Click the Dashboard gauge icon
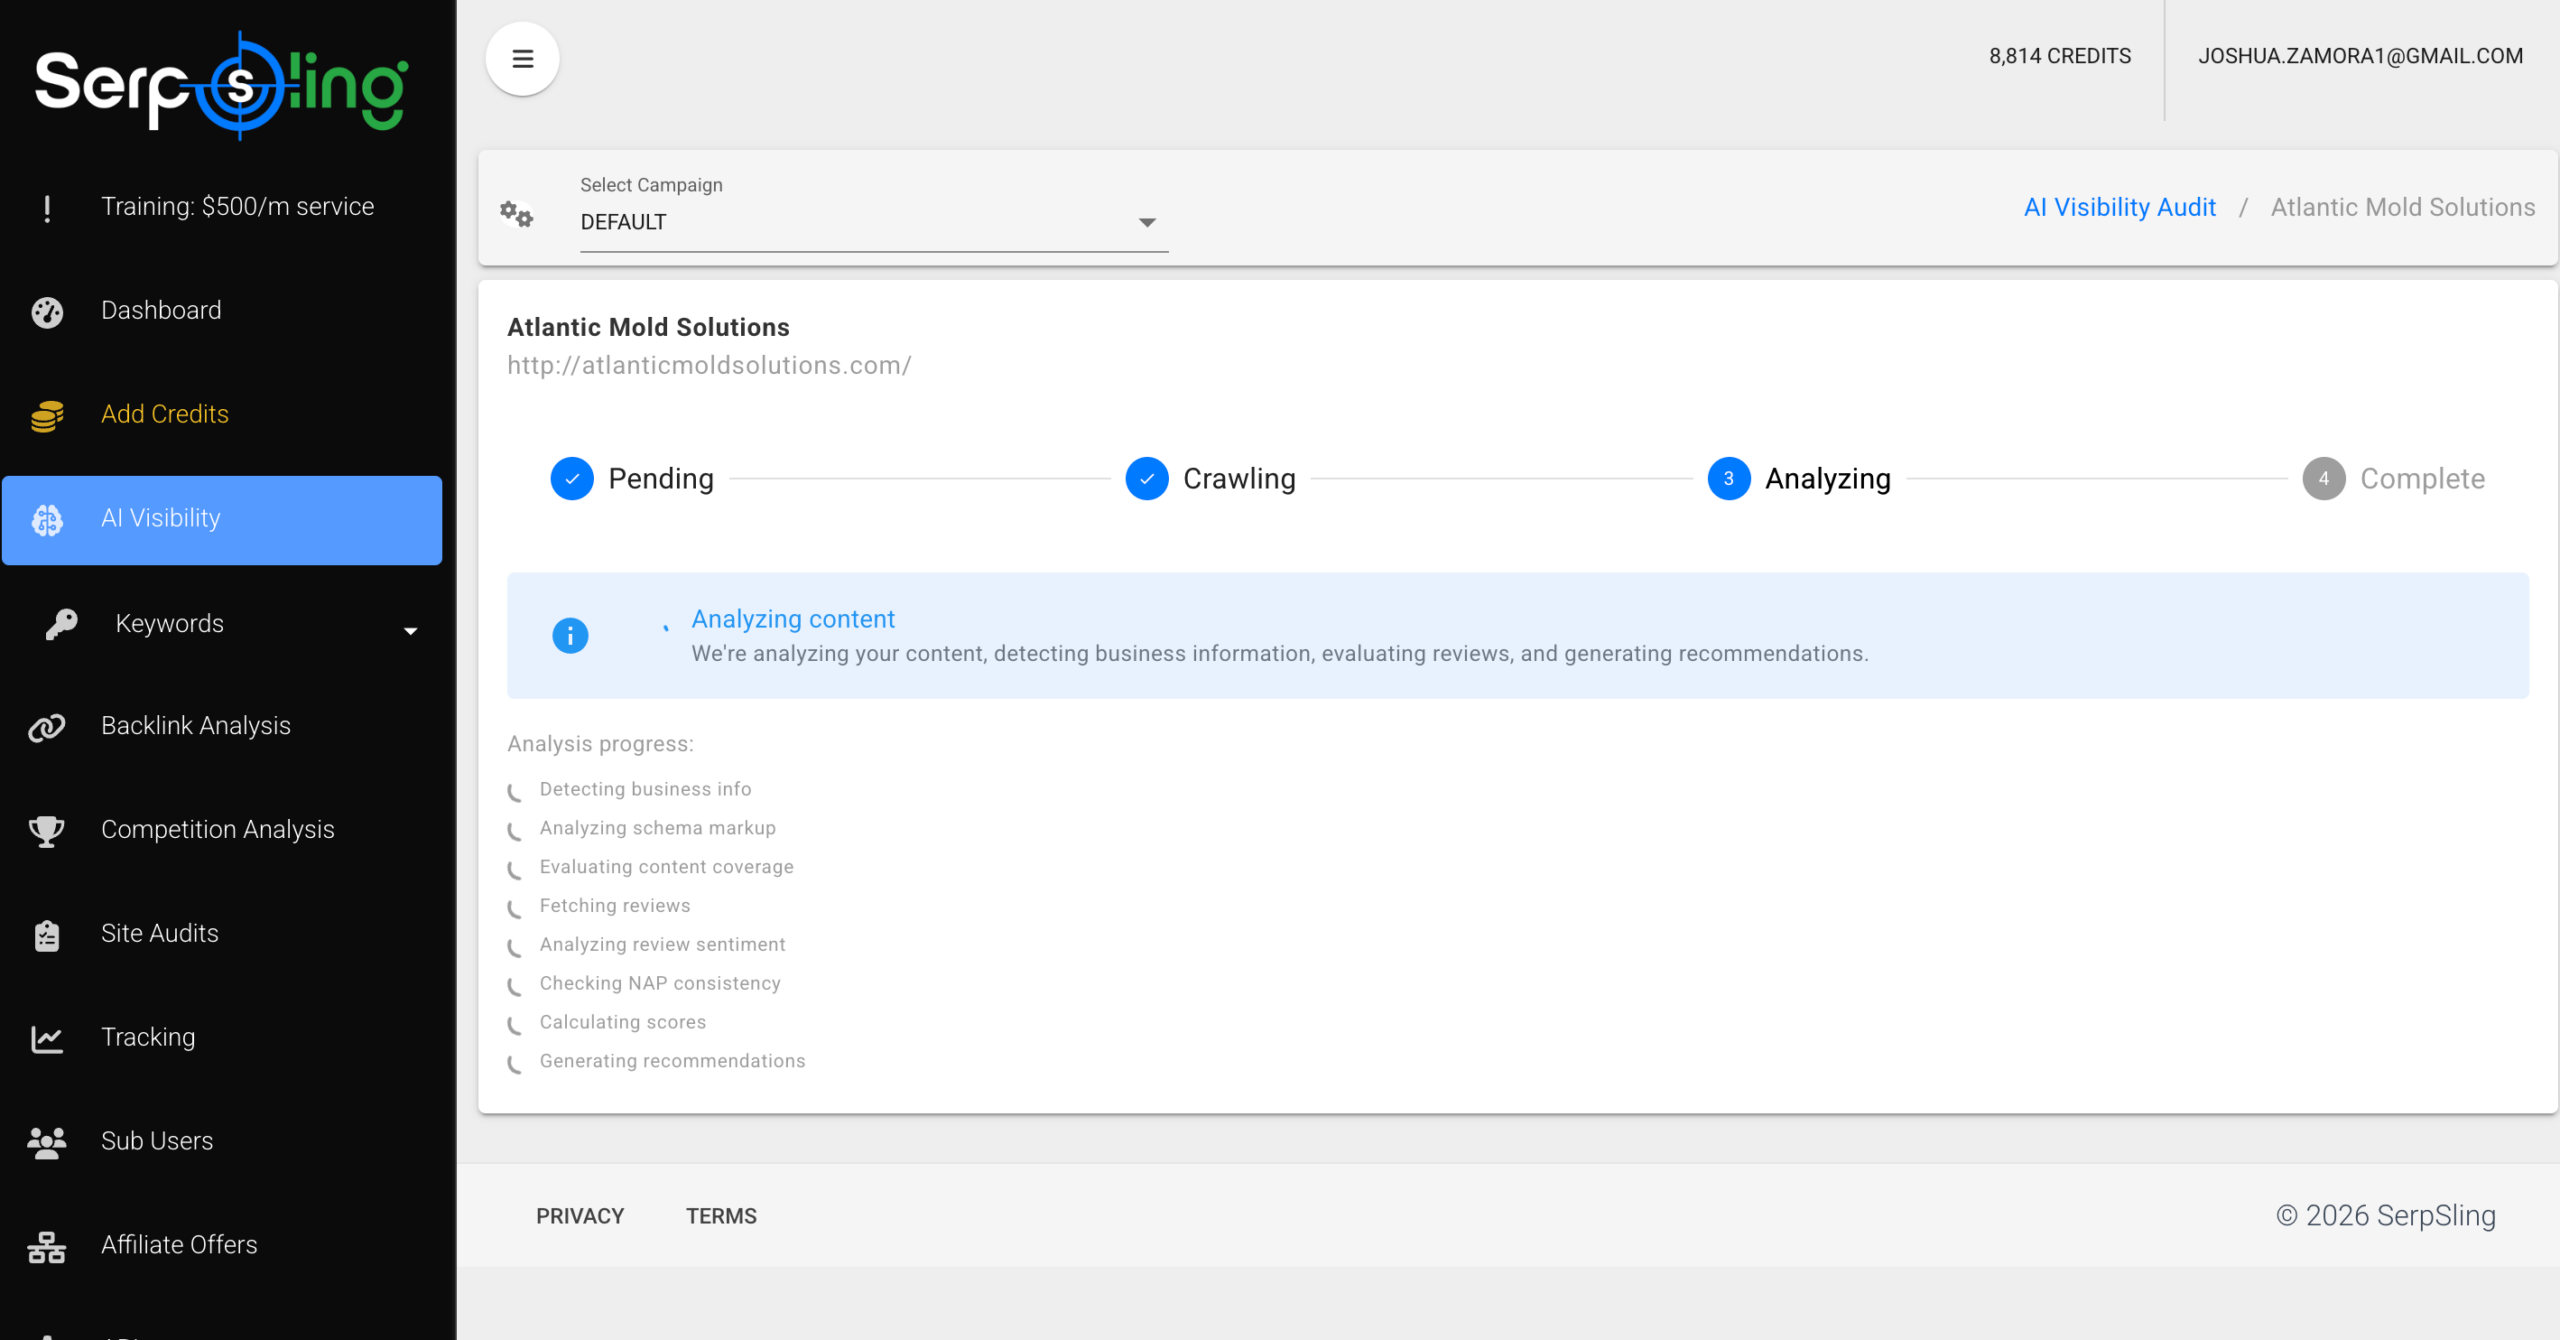The image size is (2560, 1340). pyautogui.click(x=47, y=312)
